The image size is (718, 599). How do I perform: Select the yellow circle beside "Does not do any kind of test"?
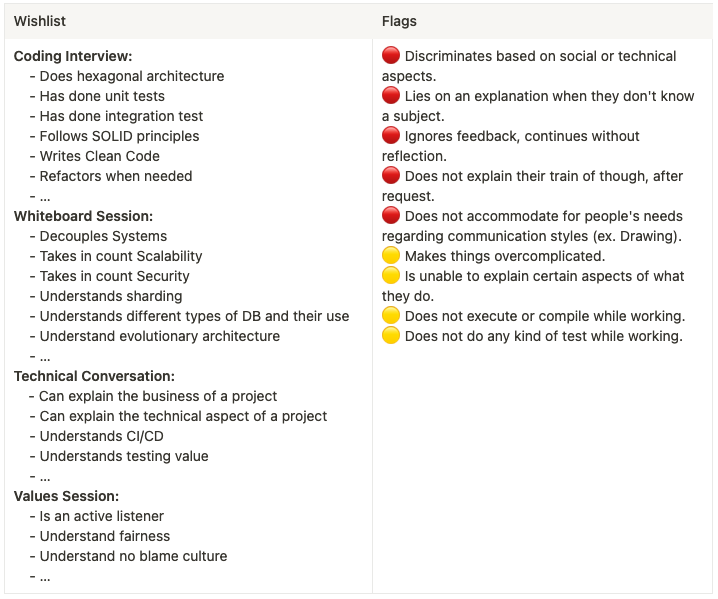pos(391,336)
